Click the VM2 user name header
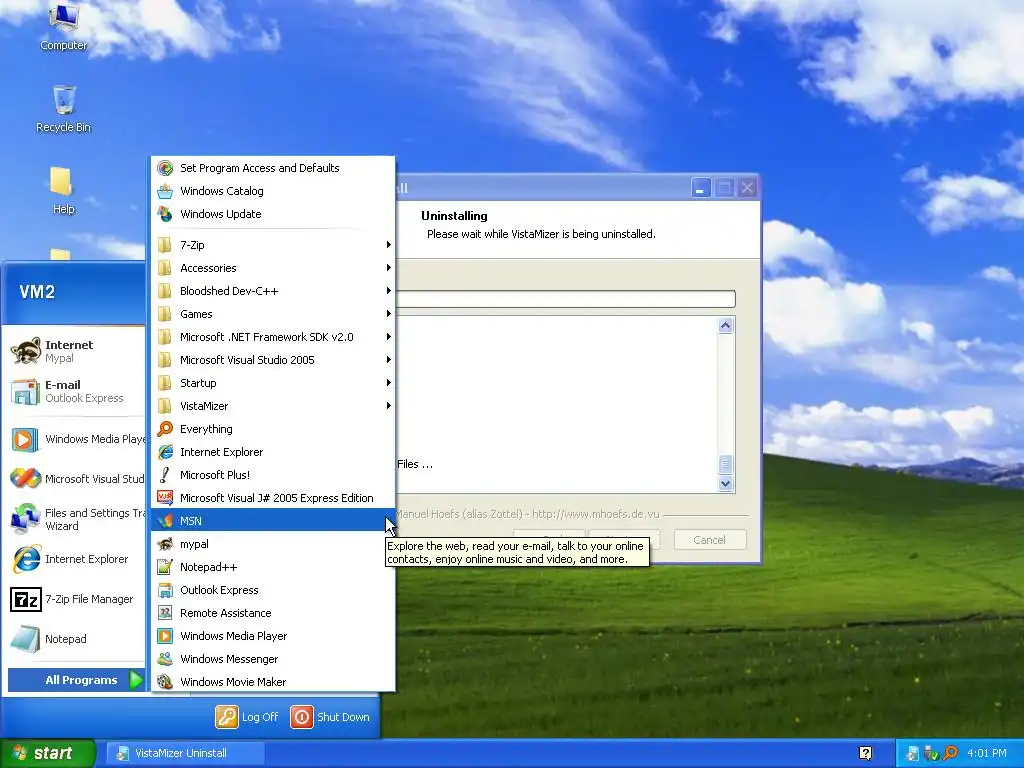Viewport: 1024px width, 768px height. point(37,292)
